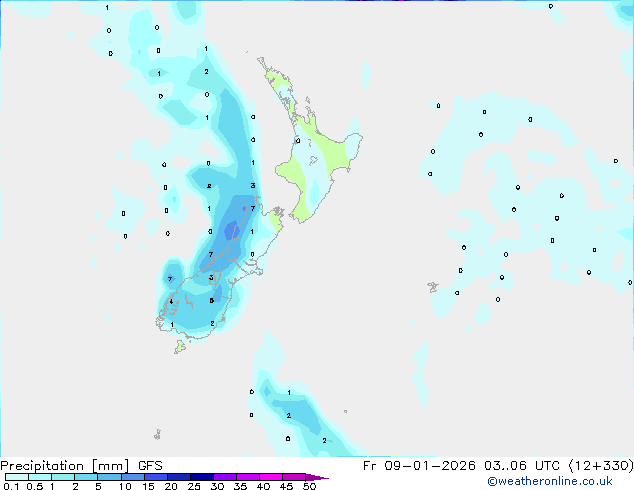Click the '0.1' legend scale label
This screenshot has height=490, width=634.
[11, 486]
